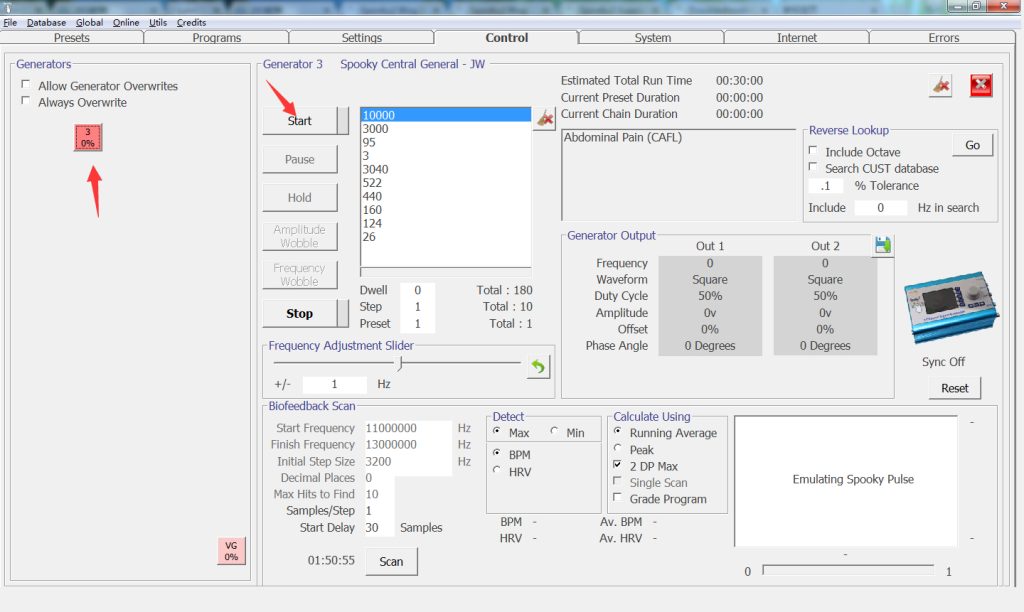Uncheck the 2 DP Max checkbox
Image resolution: width=1024 pixels, height=612 pixels.
click(x=618, y=466)
